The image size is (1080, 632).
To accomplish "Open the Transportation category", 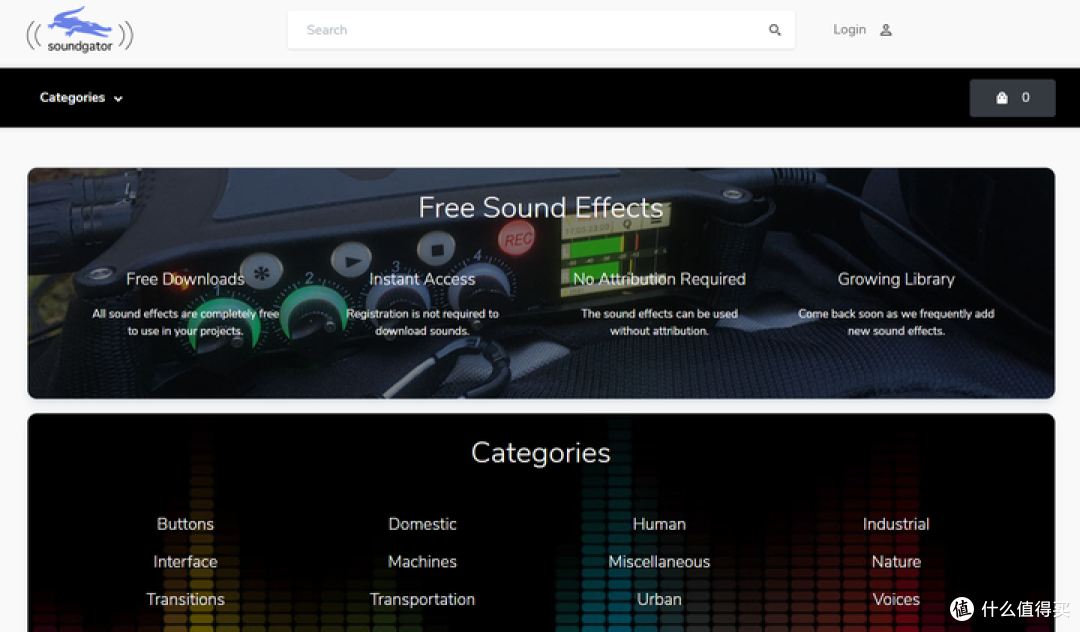I will 422,600.
